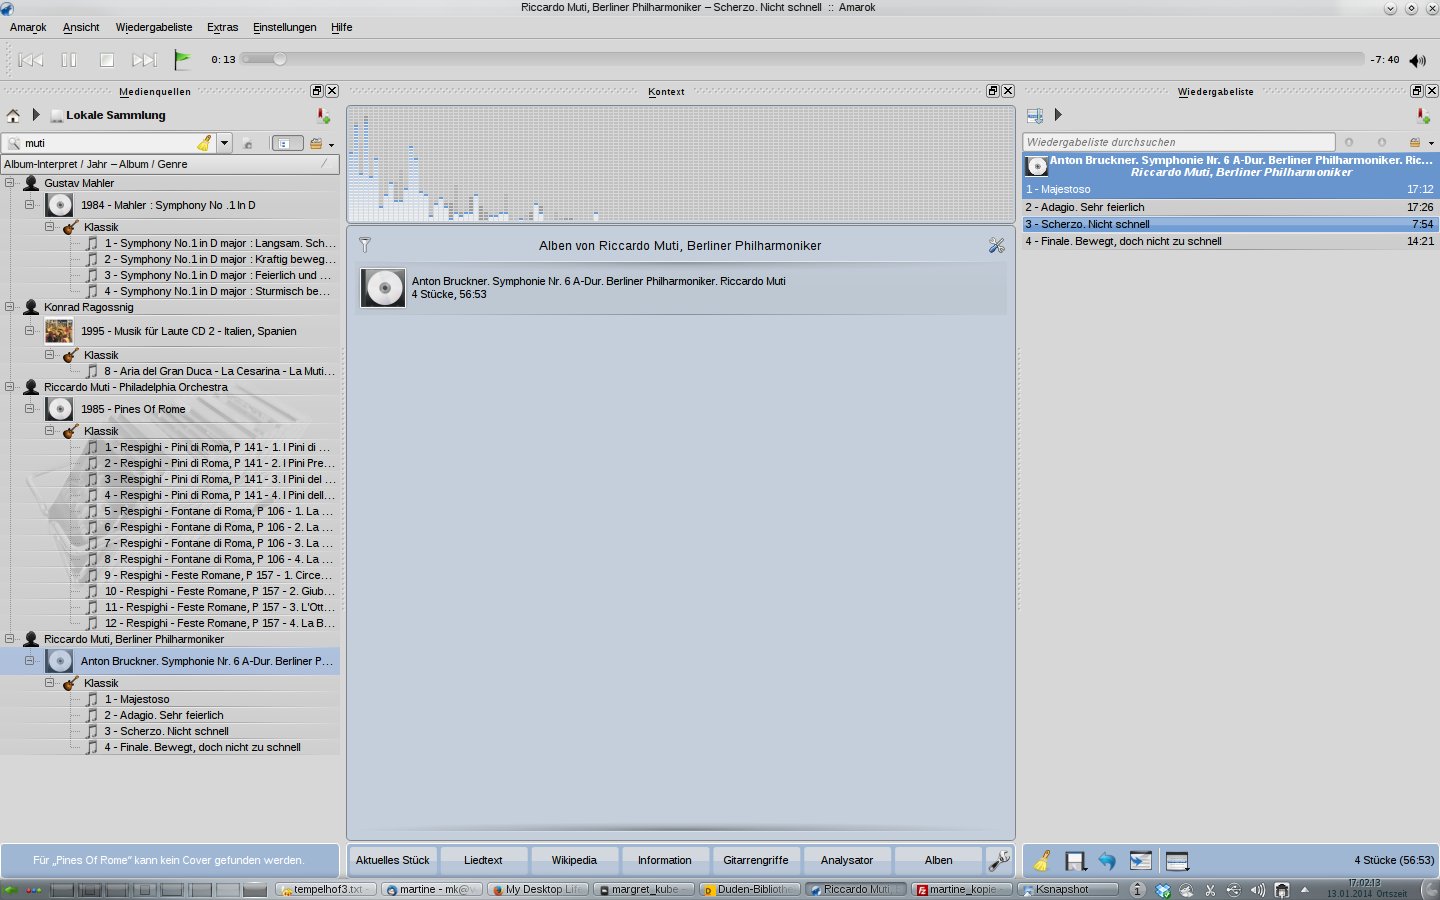
Task: Add bookmark in Wiedergabeliste panel
Action: coord(1423,116)
